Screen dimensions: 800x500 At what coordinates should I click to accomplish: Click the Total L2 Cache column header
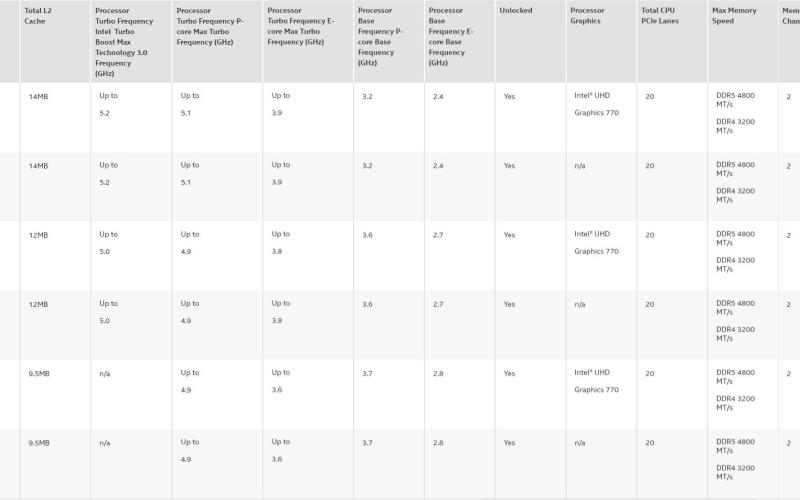pyautogui.click(x=38, y=16)
